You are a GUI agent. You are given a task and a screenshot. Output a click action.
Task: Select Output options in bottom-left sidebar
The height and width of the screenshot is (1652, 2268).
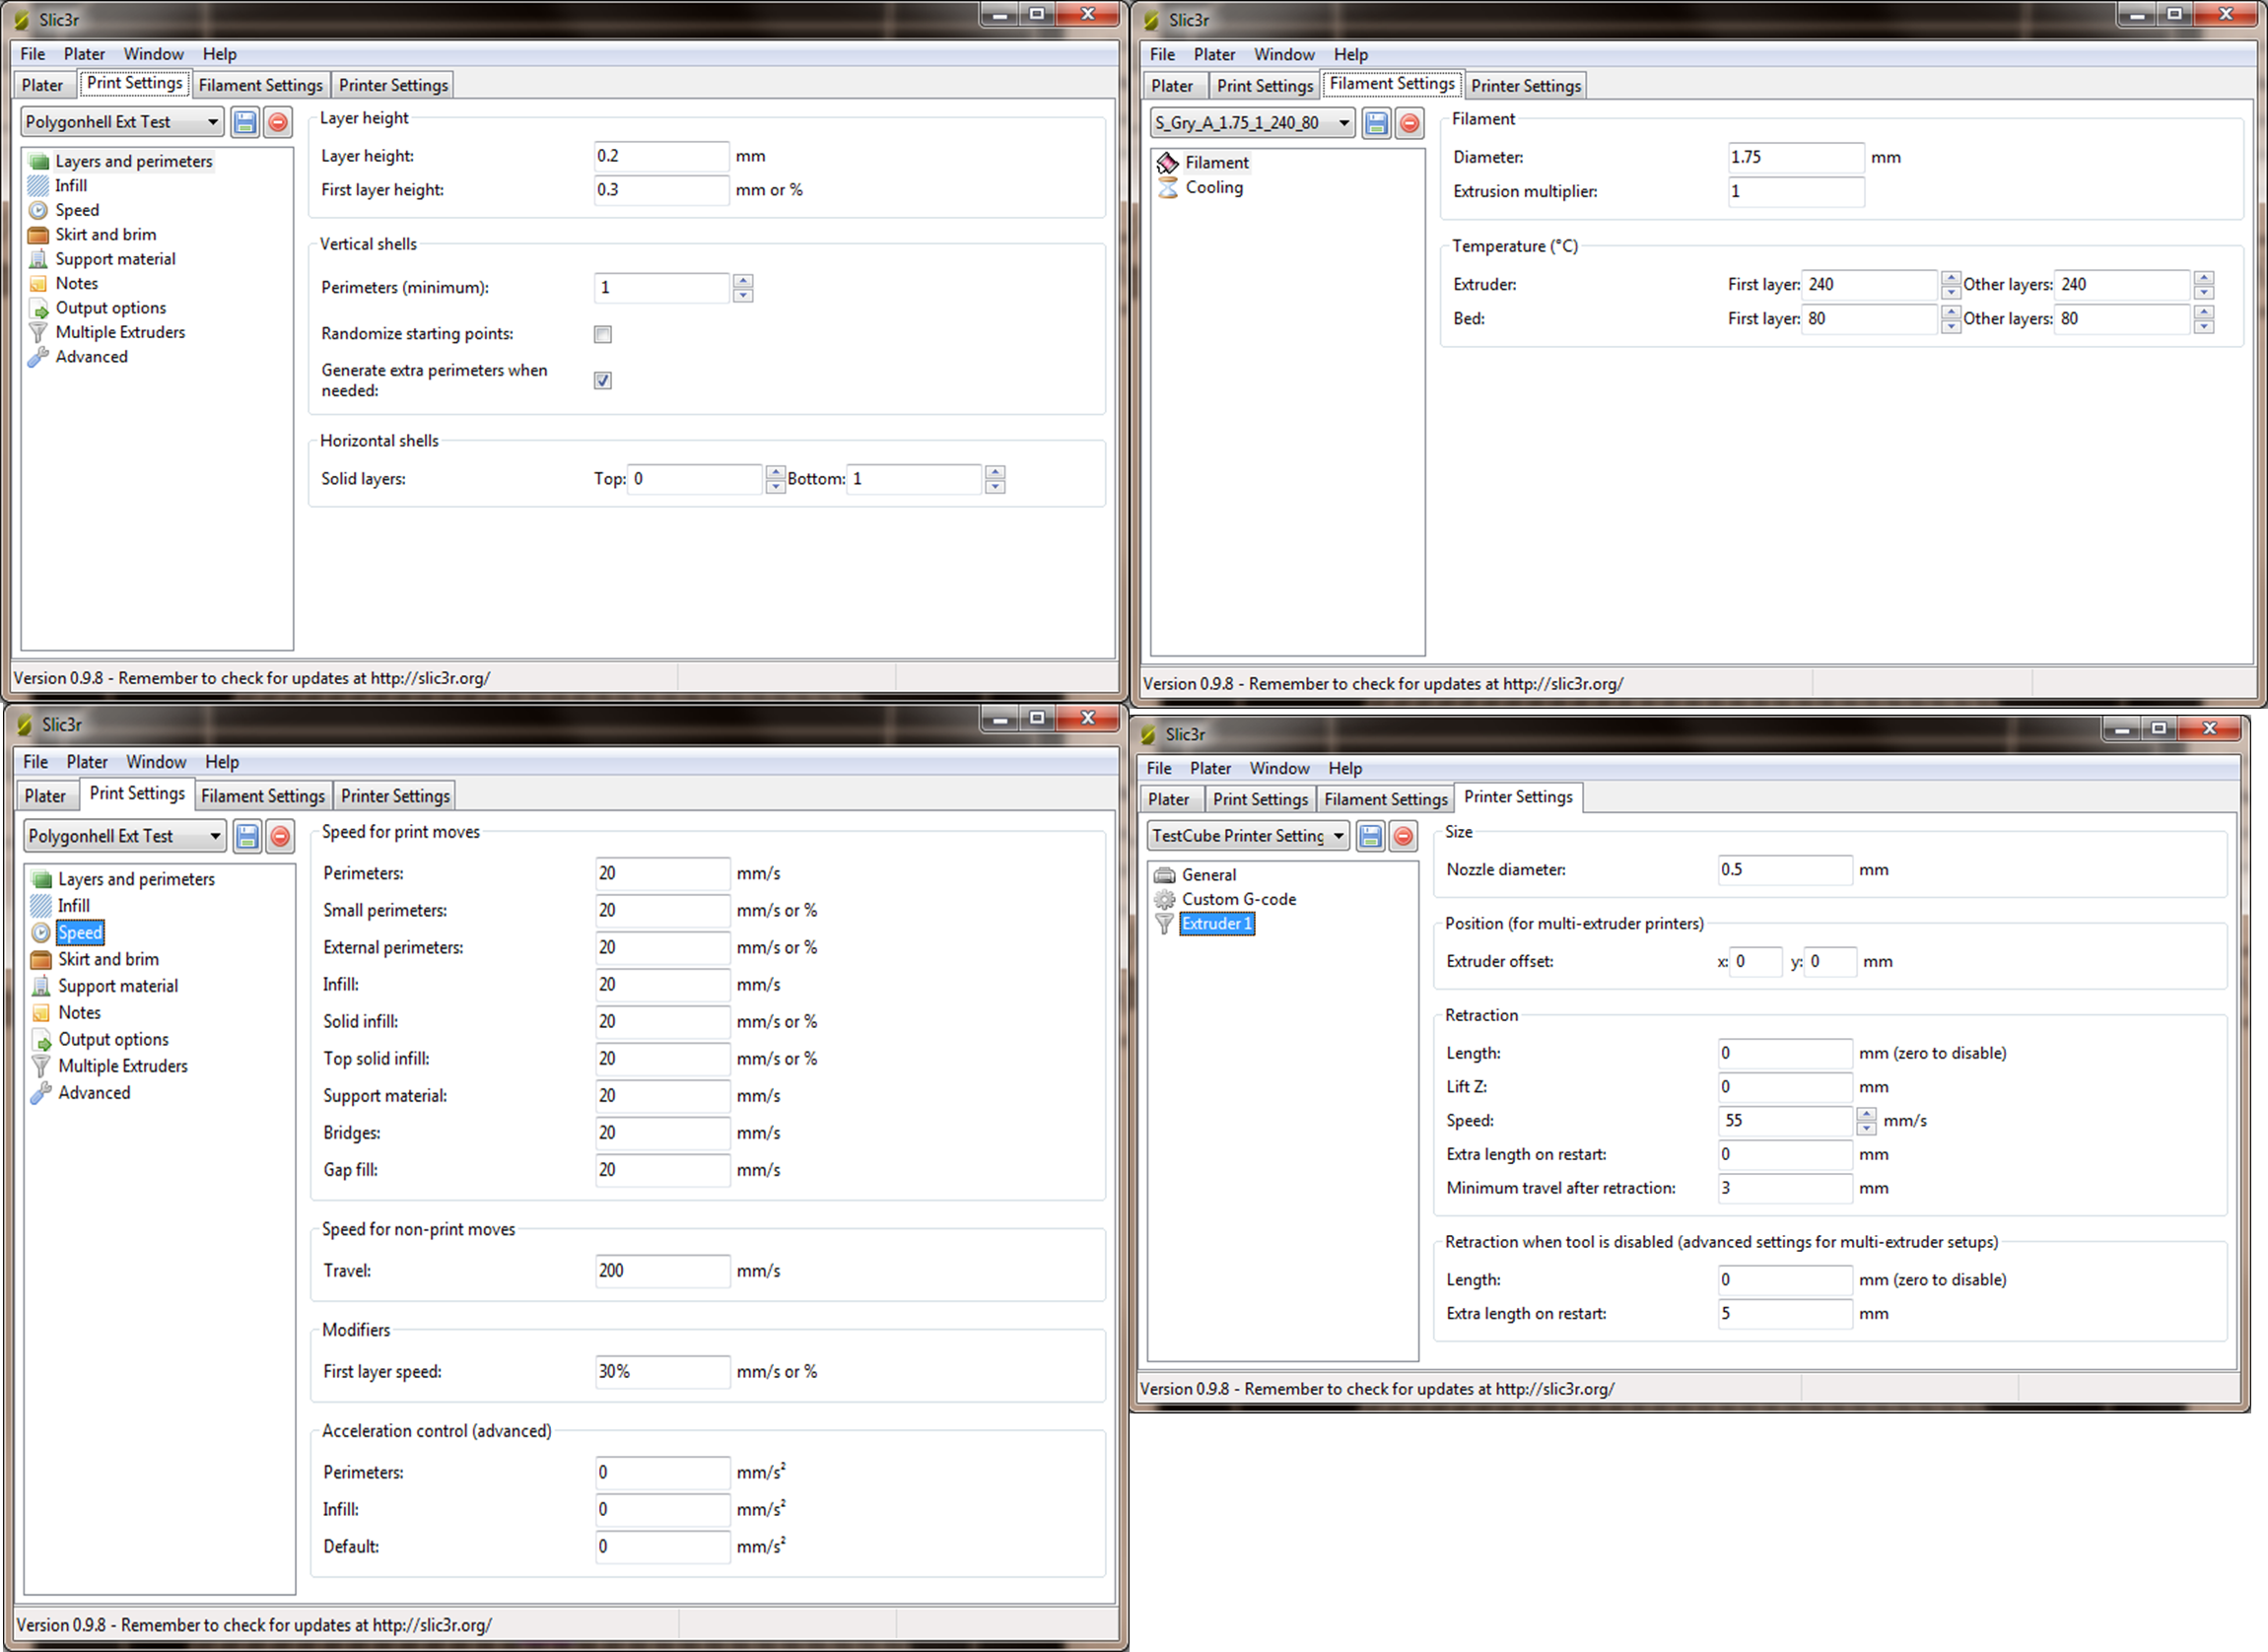[113, 1039]
